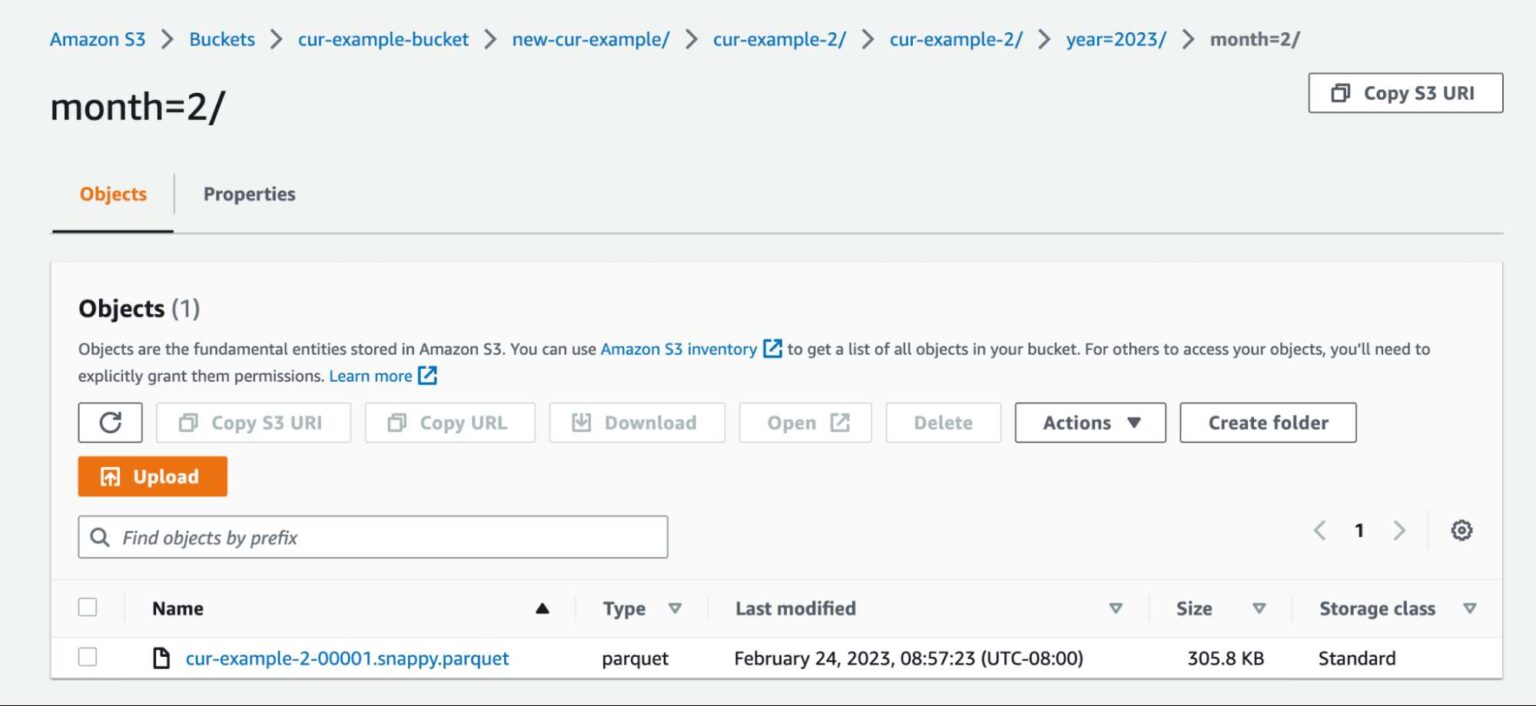
Task: Click the refresh objects icon
Action: pos(110,422)
